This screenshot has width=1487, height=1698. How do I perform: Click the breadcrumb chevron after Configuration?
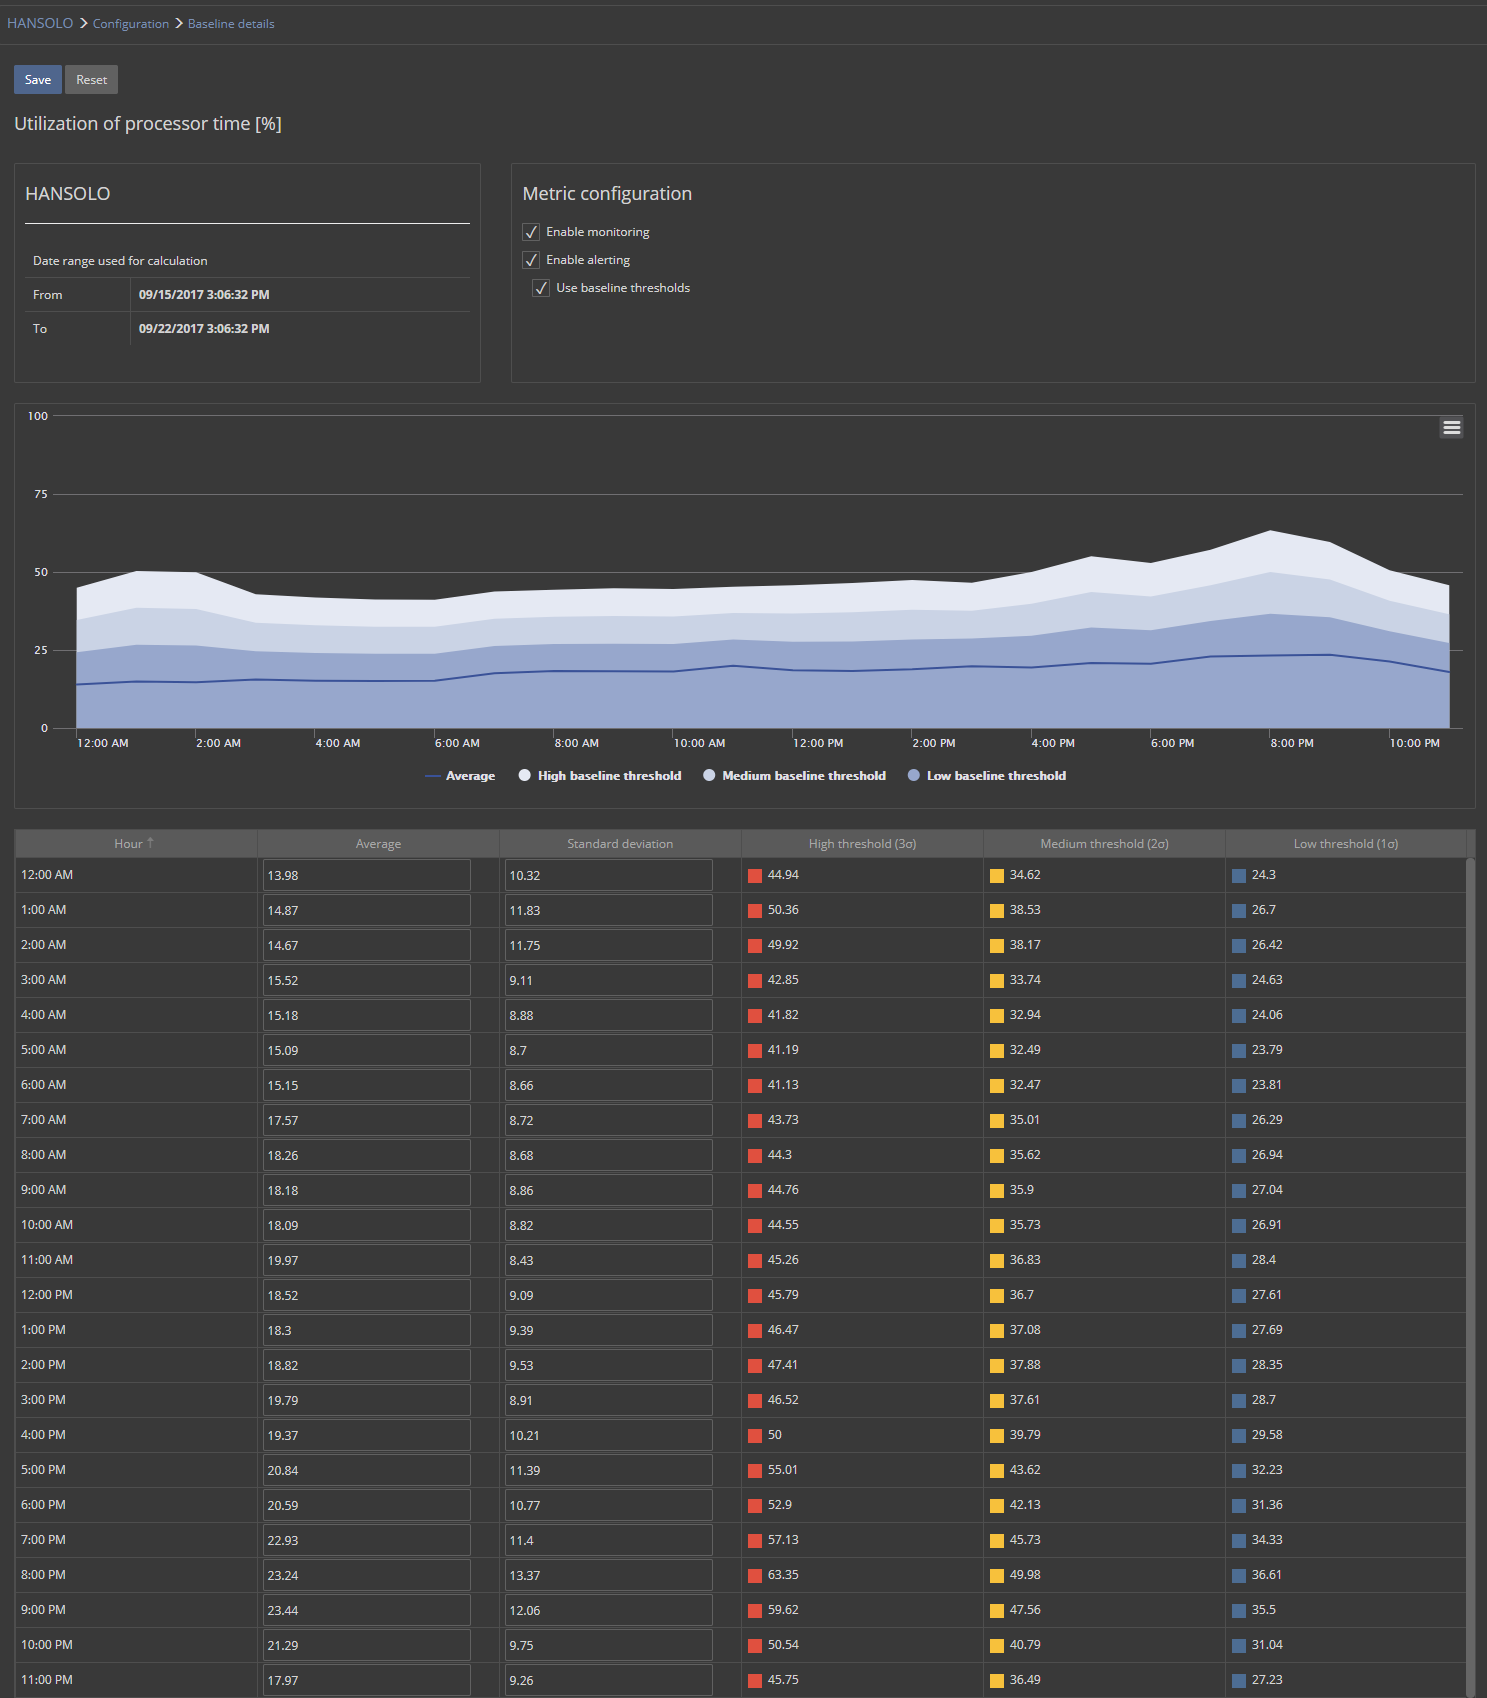179,23
